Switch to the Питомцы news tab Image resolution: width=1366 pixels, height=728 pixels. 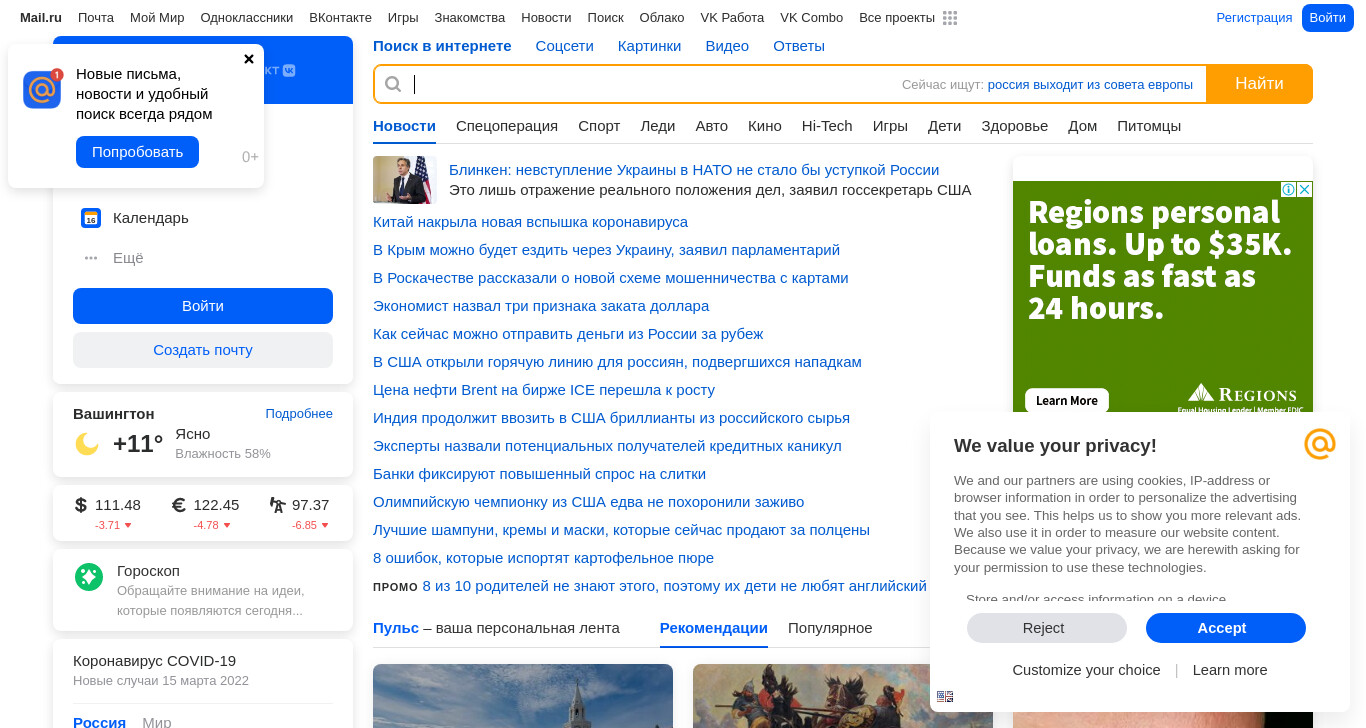1149,126
